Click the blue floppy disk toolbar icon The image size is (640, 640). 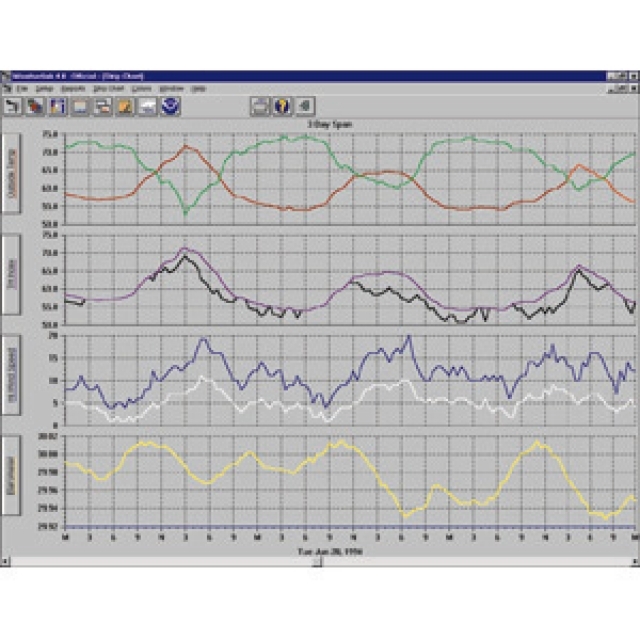point(59,105)
